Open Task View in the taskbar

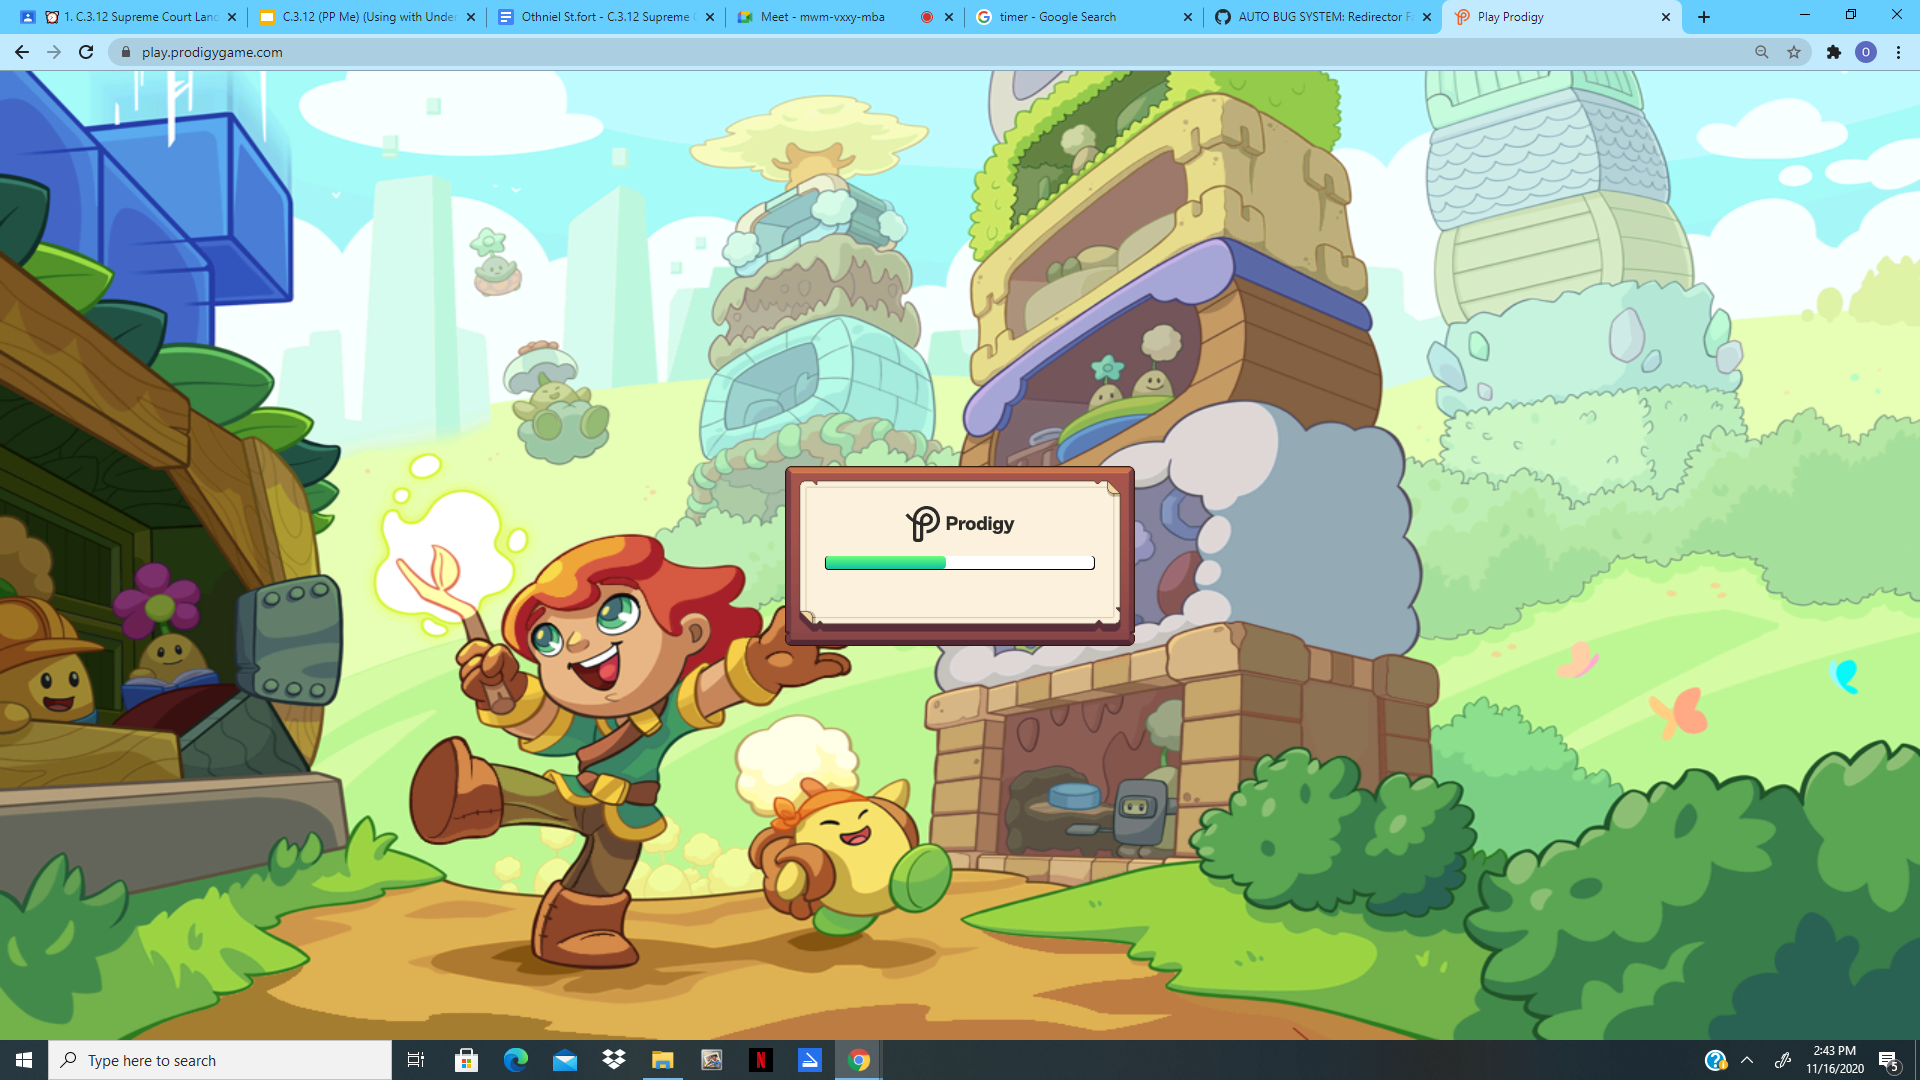[x=416, y=1060]
